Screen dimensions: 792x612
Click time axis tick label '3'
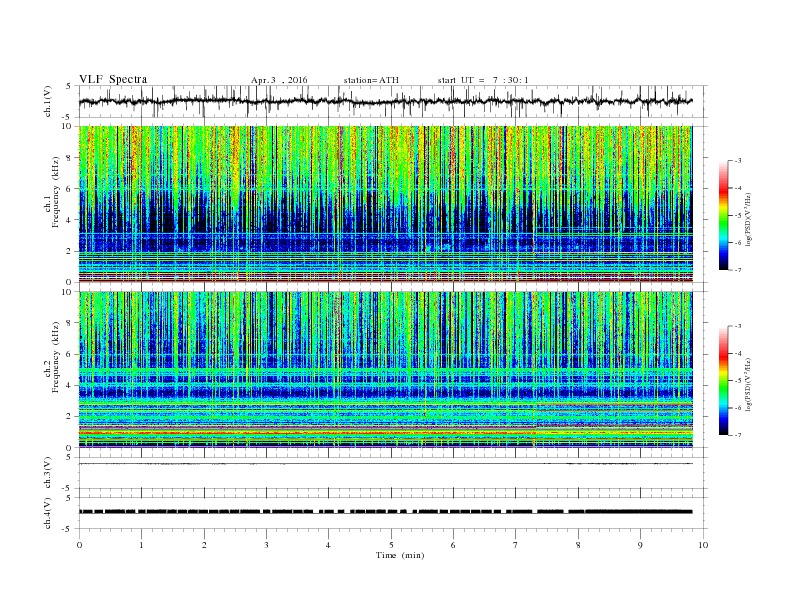266,545
